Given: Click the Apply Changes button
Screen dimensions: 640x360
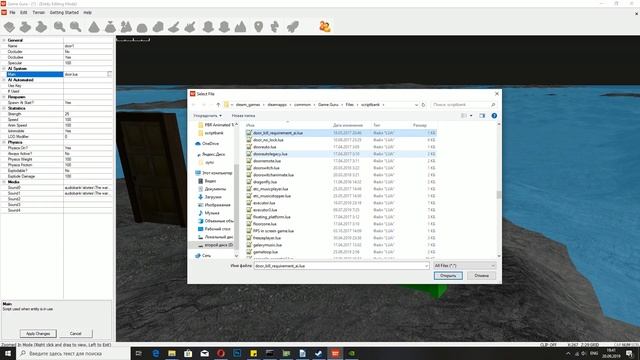Looking at the screenshot, I should (38, 333).
